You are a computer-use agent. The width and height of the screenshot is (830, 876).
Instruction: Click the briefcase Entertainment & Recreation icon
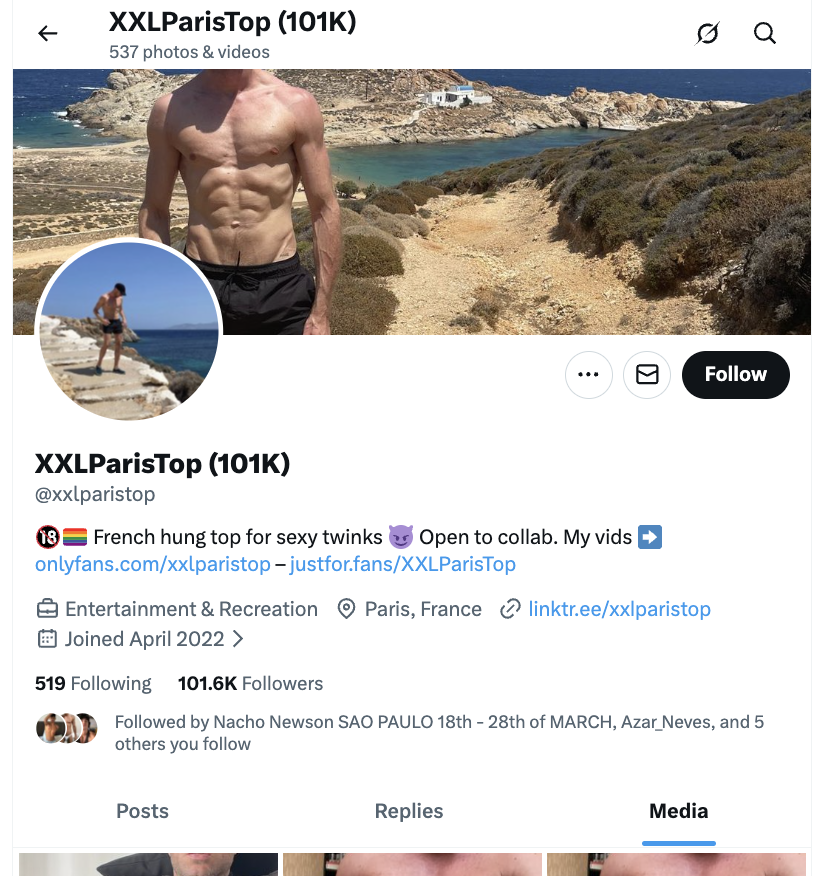coord(46,609)
